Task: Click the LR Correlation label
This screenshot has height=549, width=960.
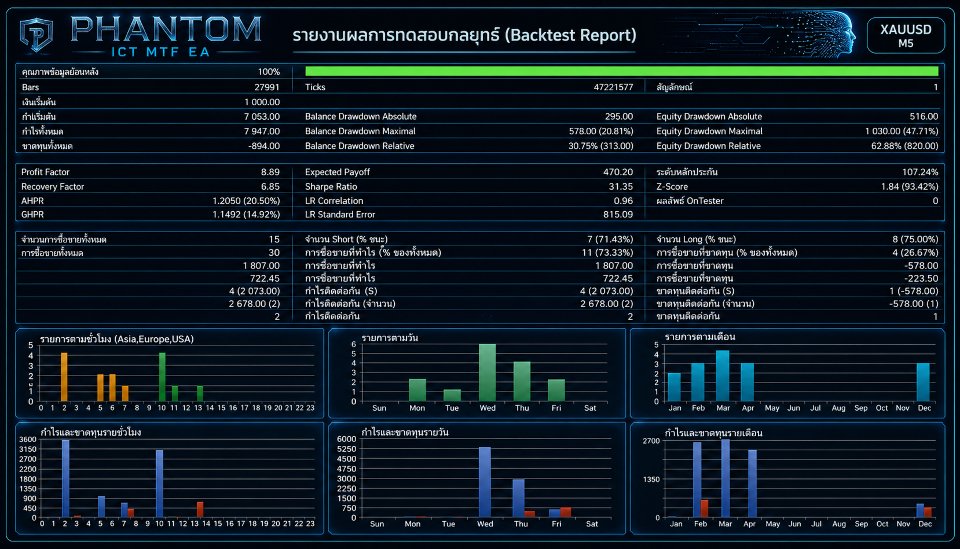Action: point(334,201)
